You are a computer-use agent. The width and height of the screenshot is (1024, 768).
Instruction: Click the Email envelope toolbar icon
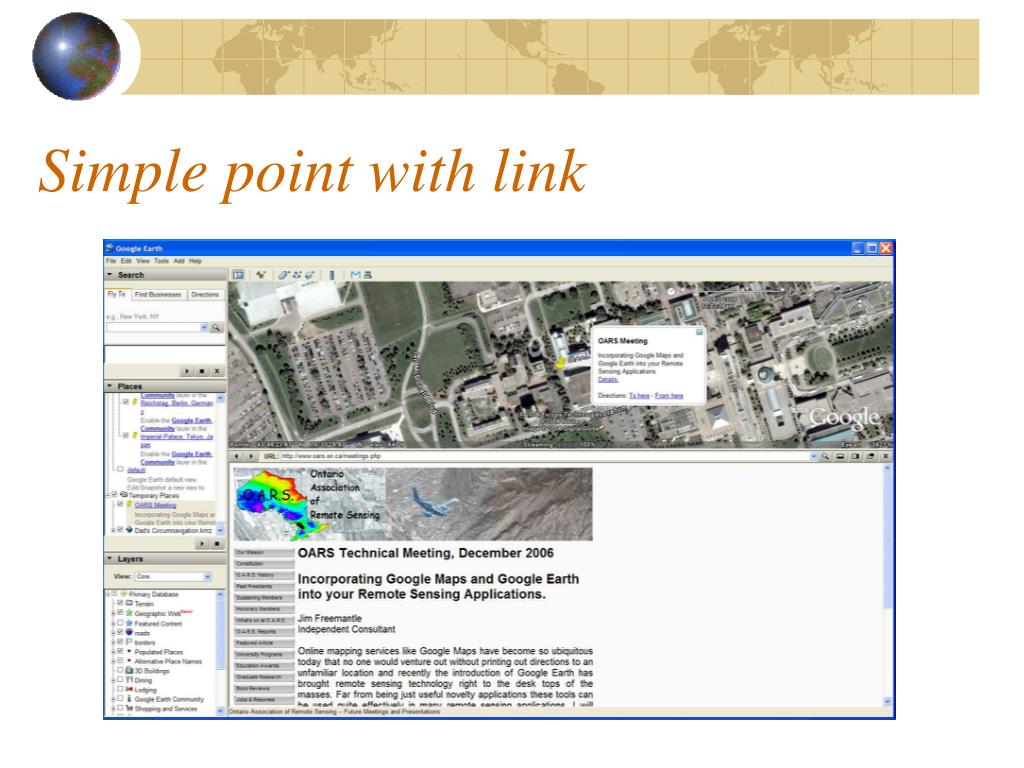tap(355, 275)
